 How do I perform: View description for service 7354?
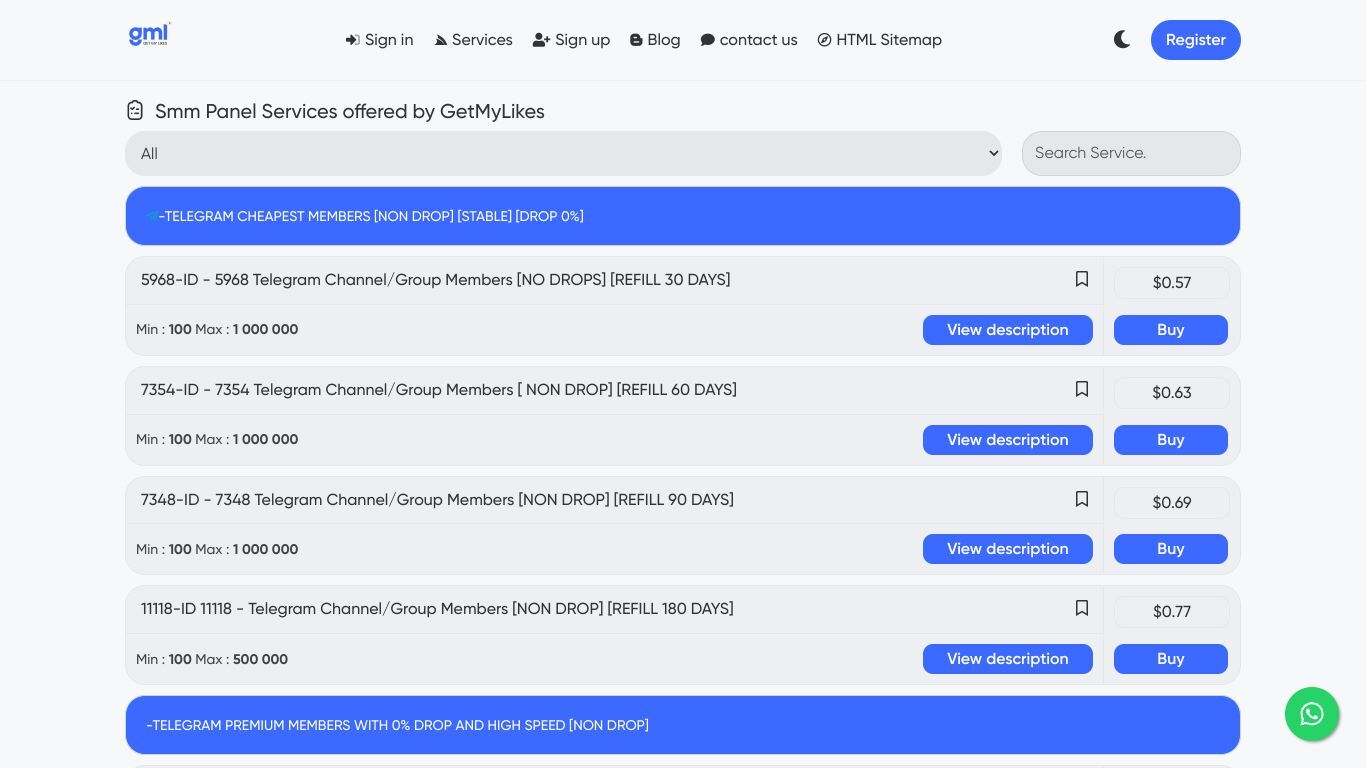point(1007,440)
